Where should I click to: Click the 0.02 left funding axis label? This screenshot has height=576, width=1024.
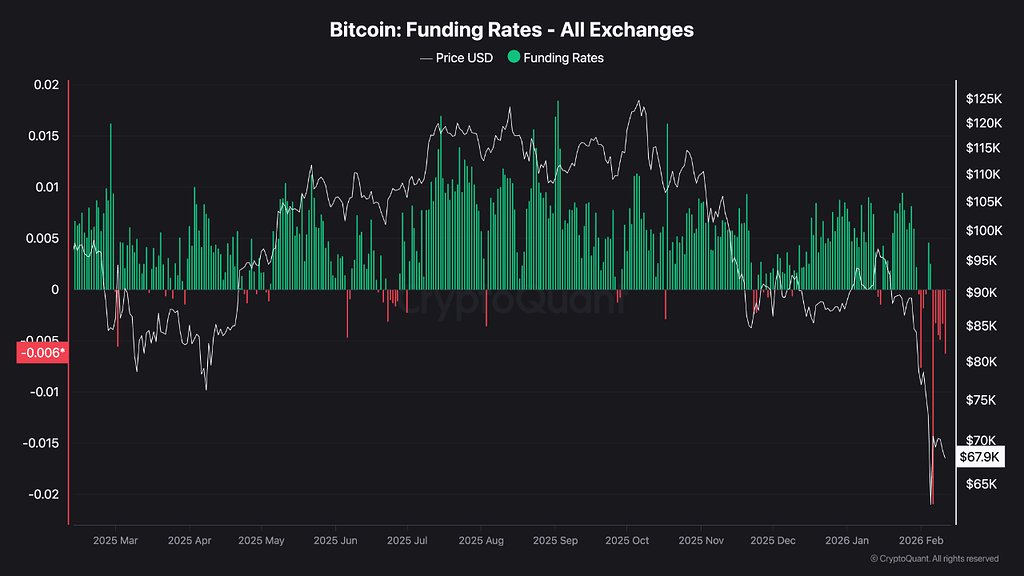click(46, 85)
